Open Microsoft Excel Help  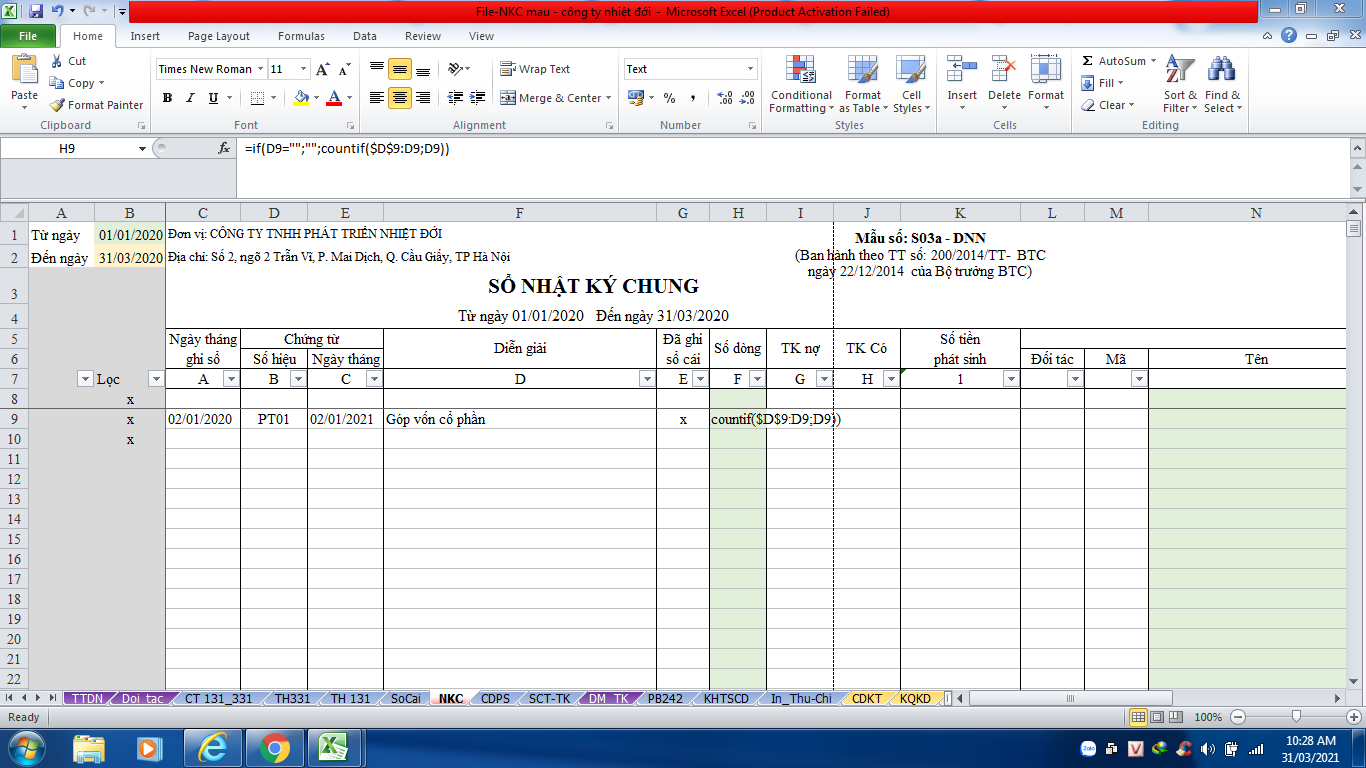1290,36
